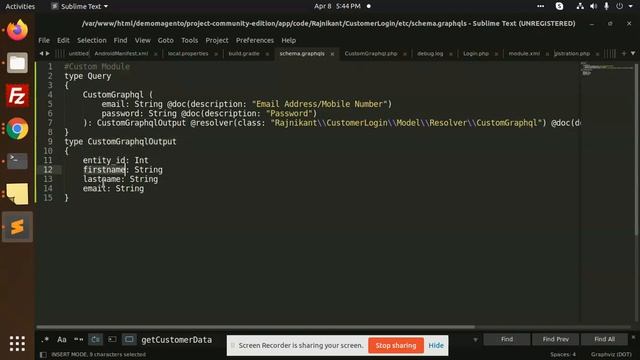Open the network status icon in top bar
This screenshot has width=640, height=360.
580,6
